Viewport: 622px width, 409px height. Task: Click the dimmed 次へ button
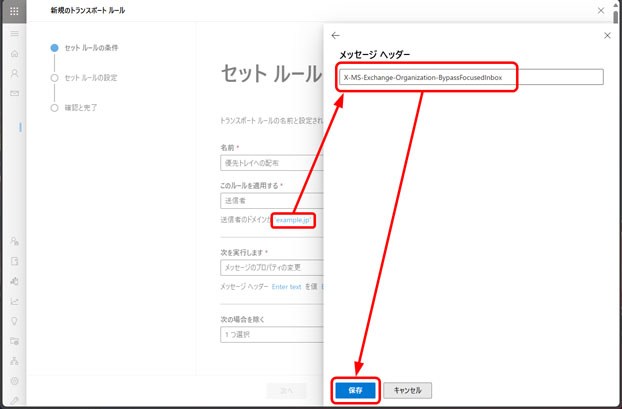point(286,391)
